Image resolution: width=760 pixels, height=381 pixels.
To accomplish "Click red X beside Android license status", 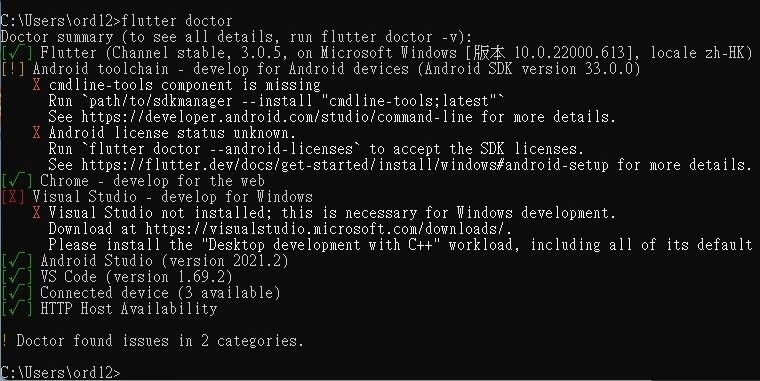I will tap(36, 132).
